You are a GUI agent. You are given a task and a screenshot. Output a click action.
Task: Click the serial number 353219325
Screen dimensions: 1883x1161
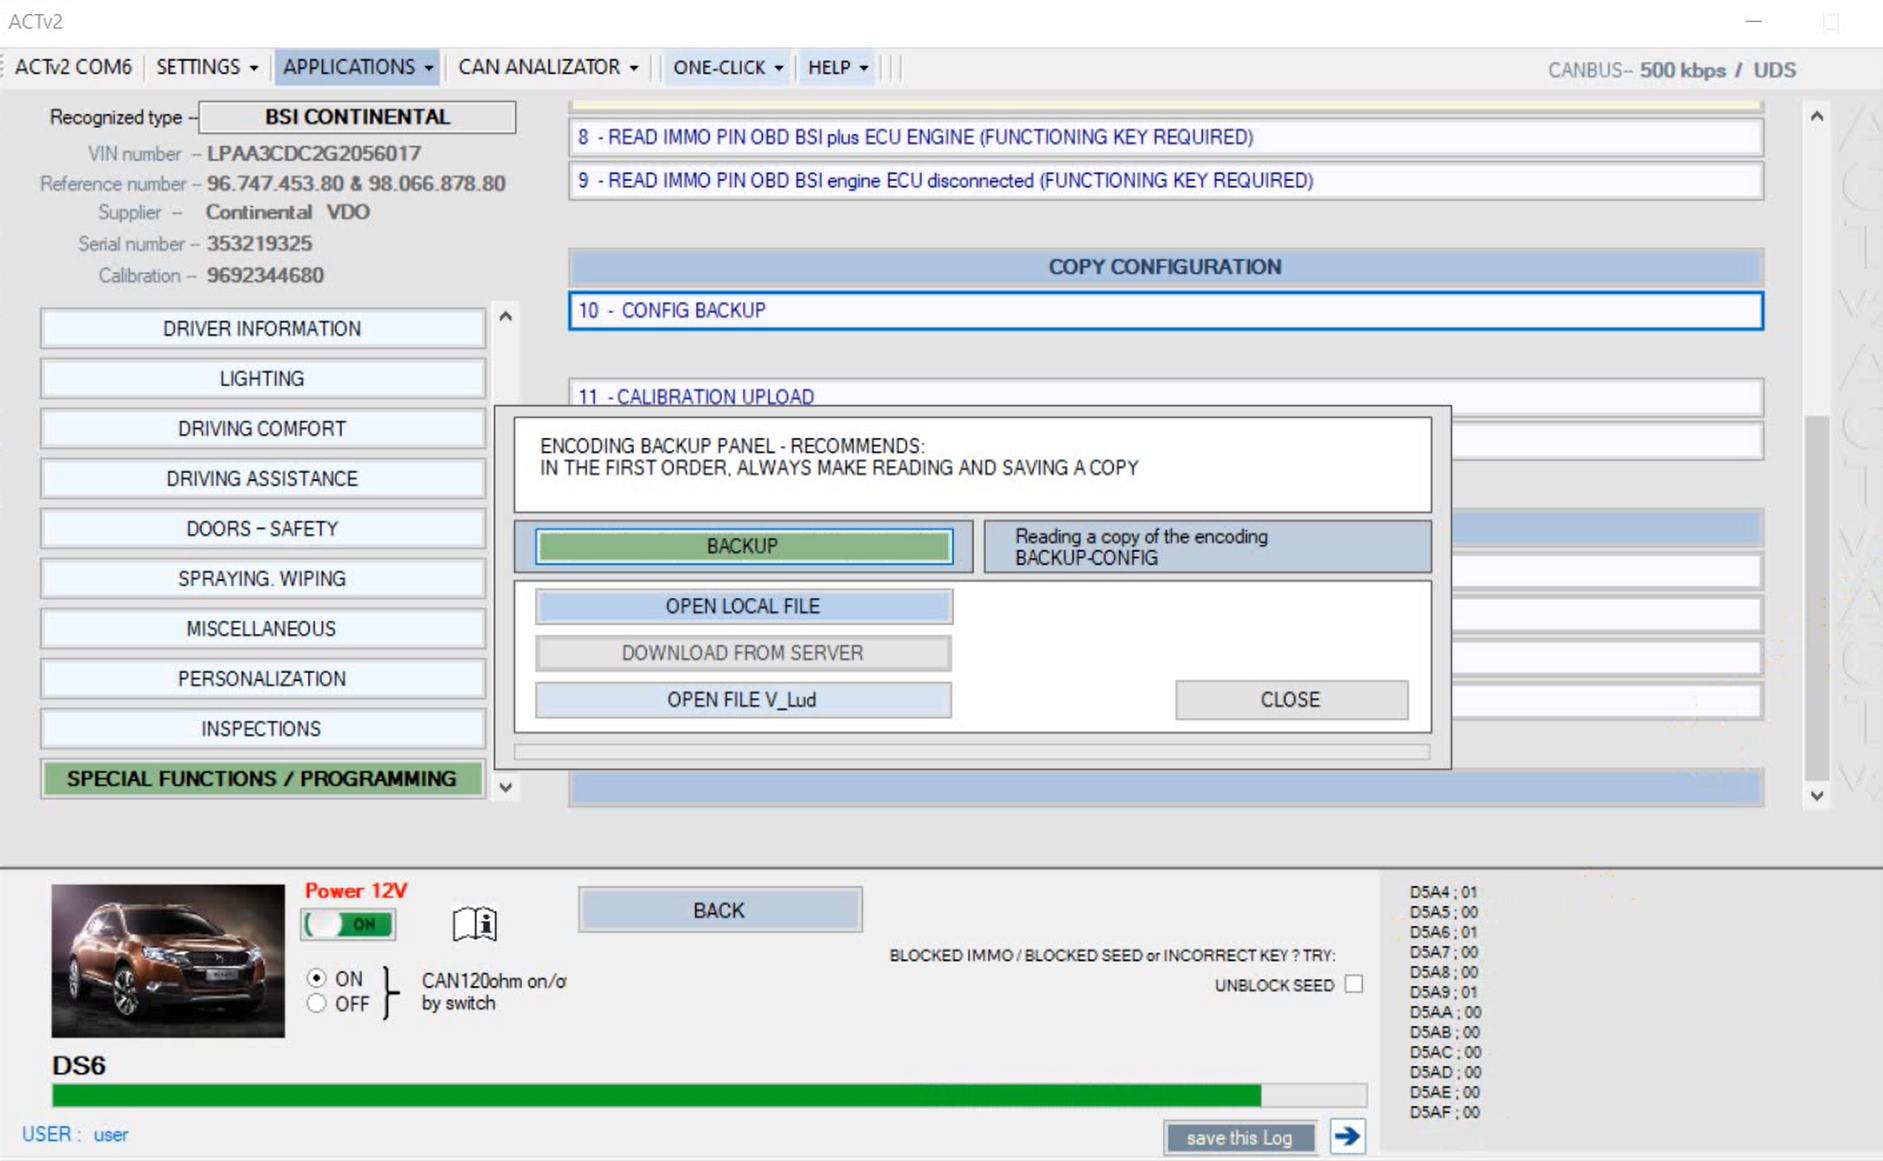coord(260,244)
